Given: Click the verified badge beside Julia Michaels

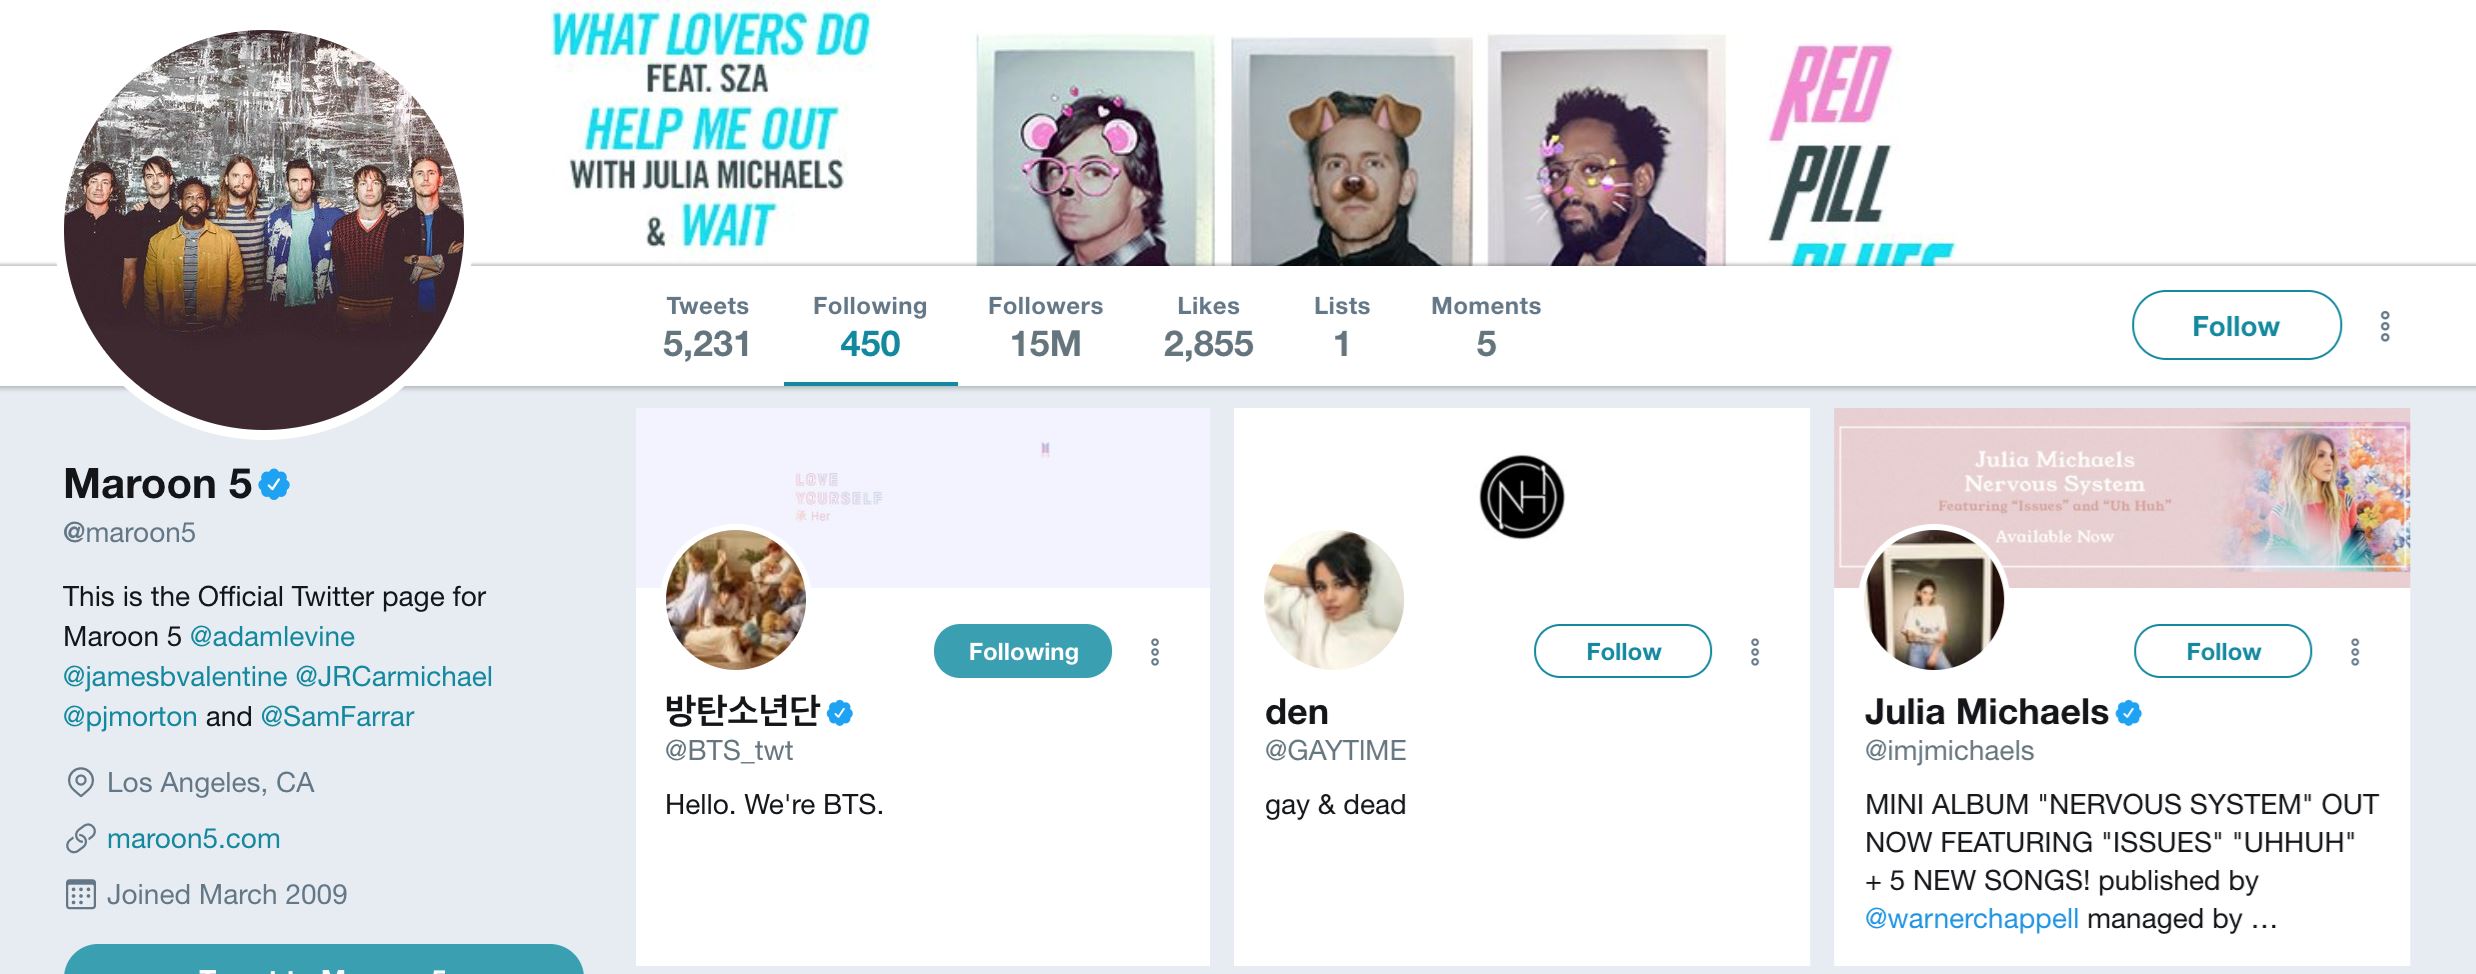Looking at the screenshot, I should point(2129,711).
